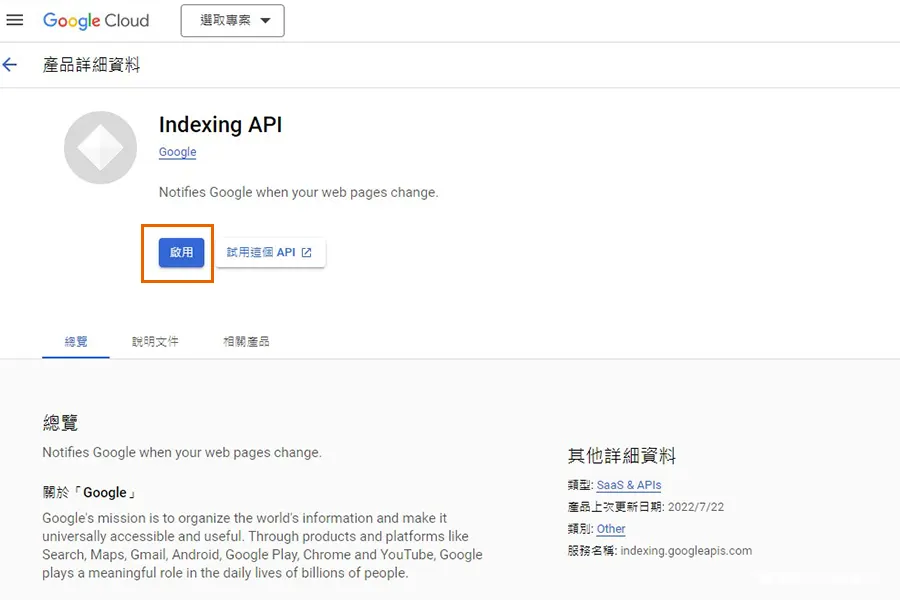Open the SaaS & APIs type link
900x600 pixels.
pos(629,485)
